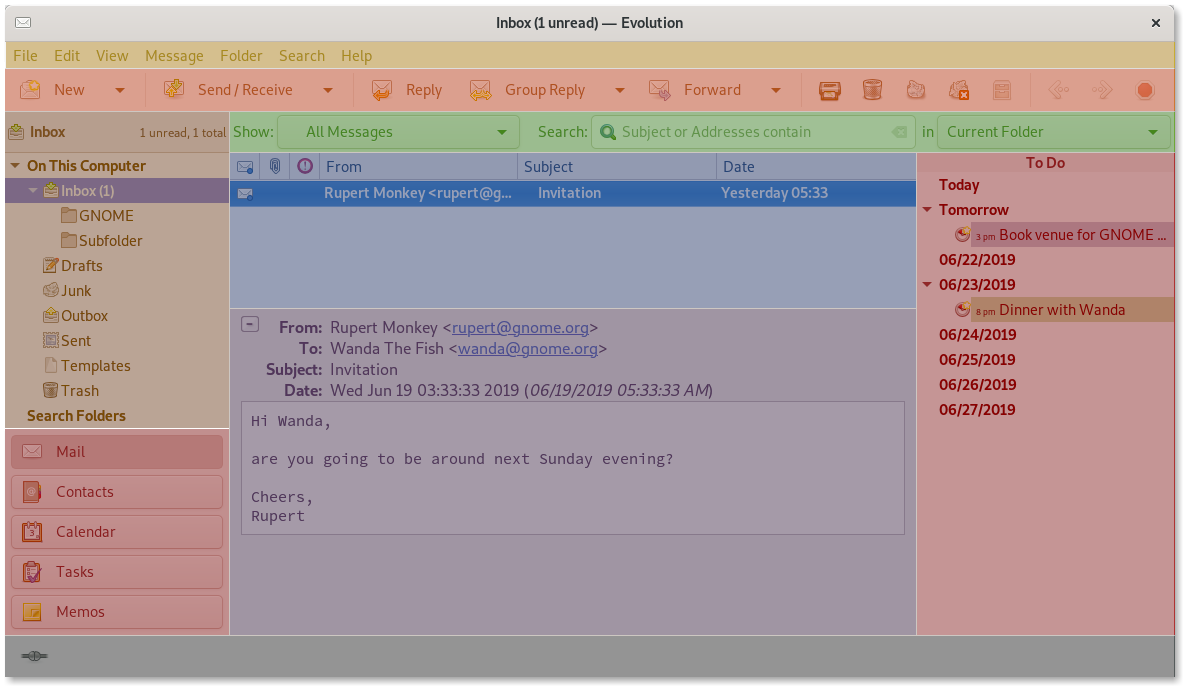Archive the message via the cabinet icon
Viewport: 1183px width, 686px height.
[x=1002, y=89]
